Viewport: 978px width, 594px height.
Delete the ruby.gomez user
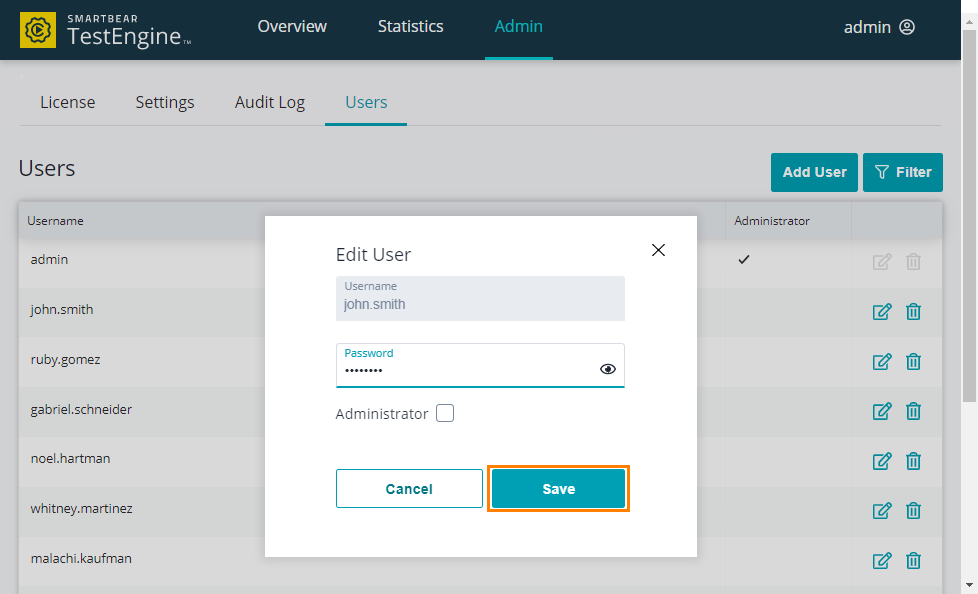(x=913, y=361)
